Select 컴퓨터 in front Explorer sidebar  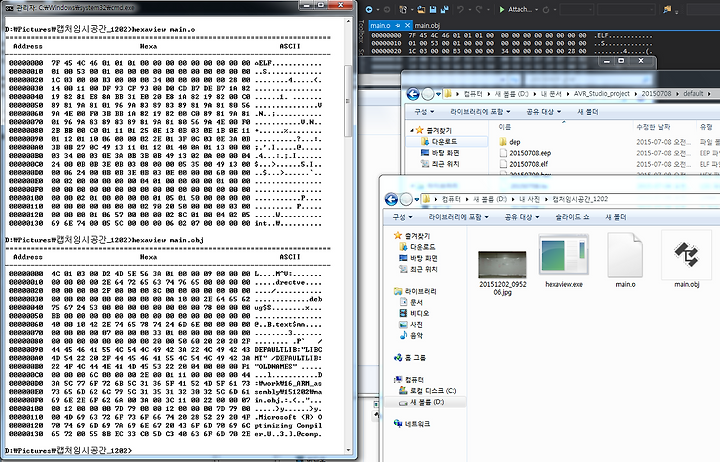click(x=409, y=379)
